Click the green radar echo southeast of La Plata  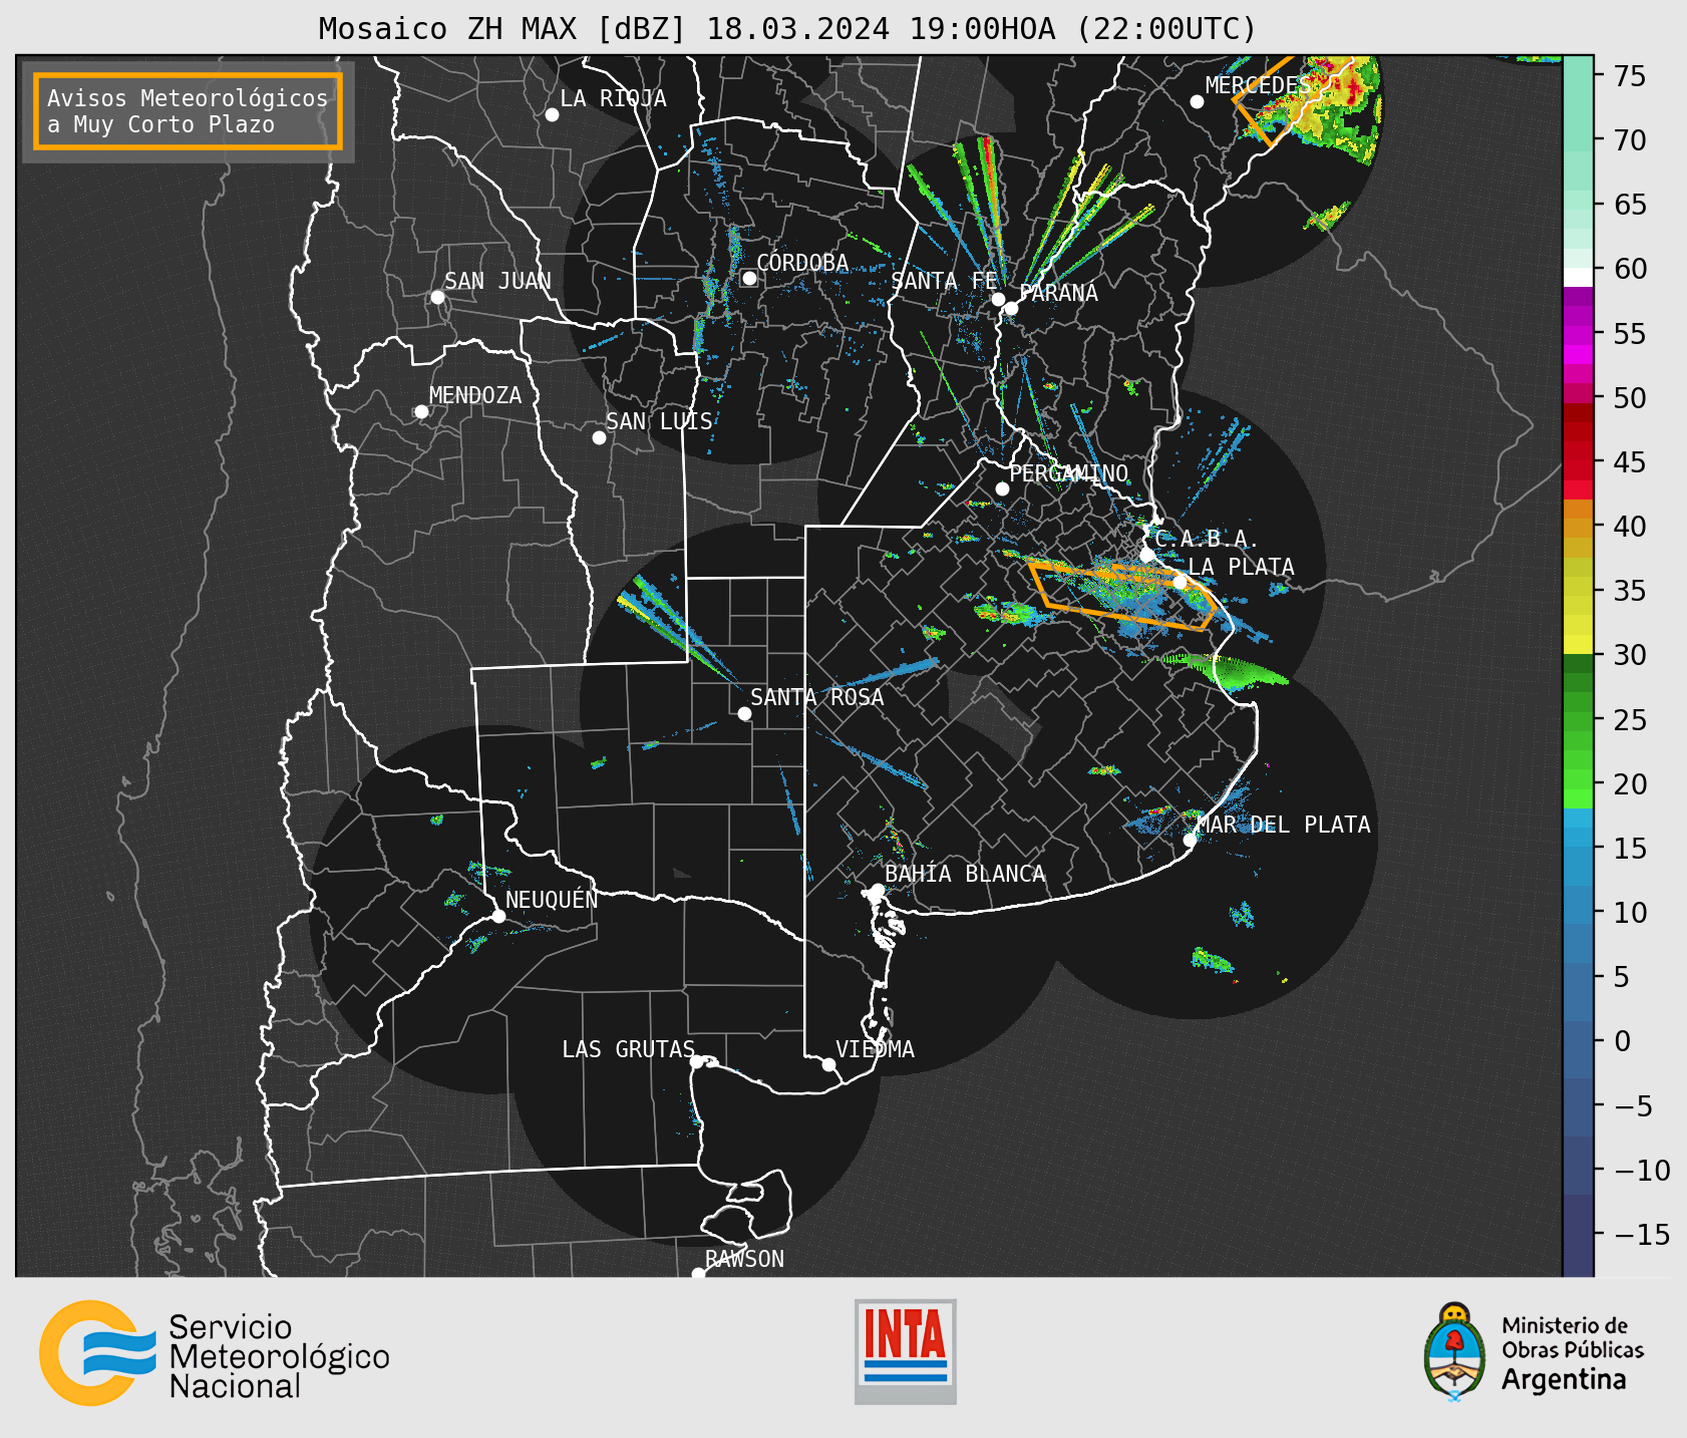point(1230,671)
